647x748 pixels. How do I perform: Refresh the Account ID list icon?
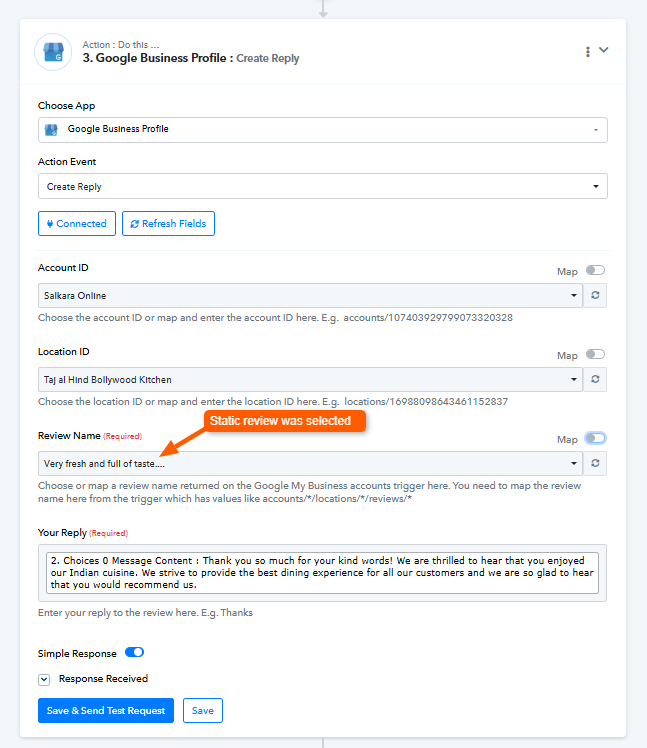pos(595,296)
